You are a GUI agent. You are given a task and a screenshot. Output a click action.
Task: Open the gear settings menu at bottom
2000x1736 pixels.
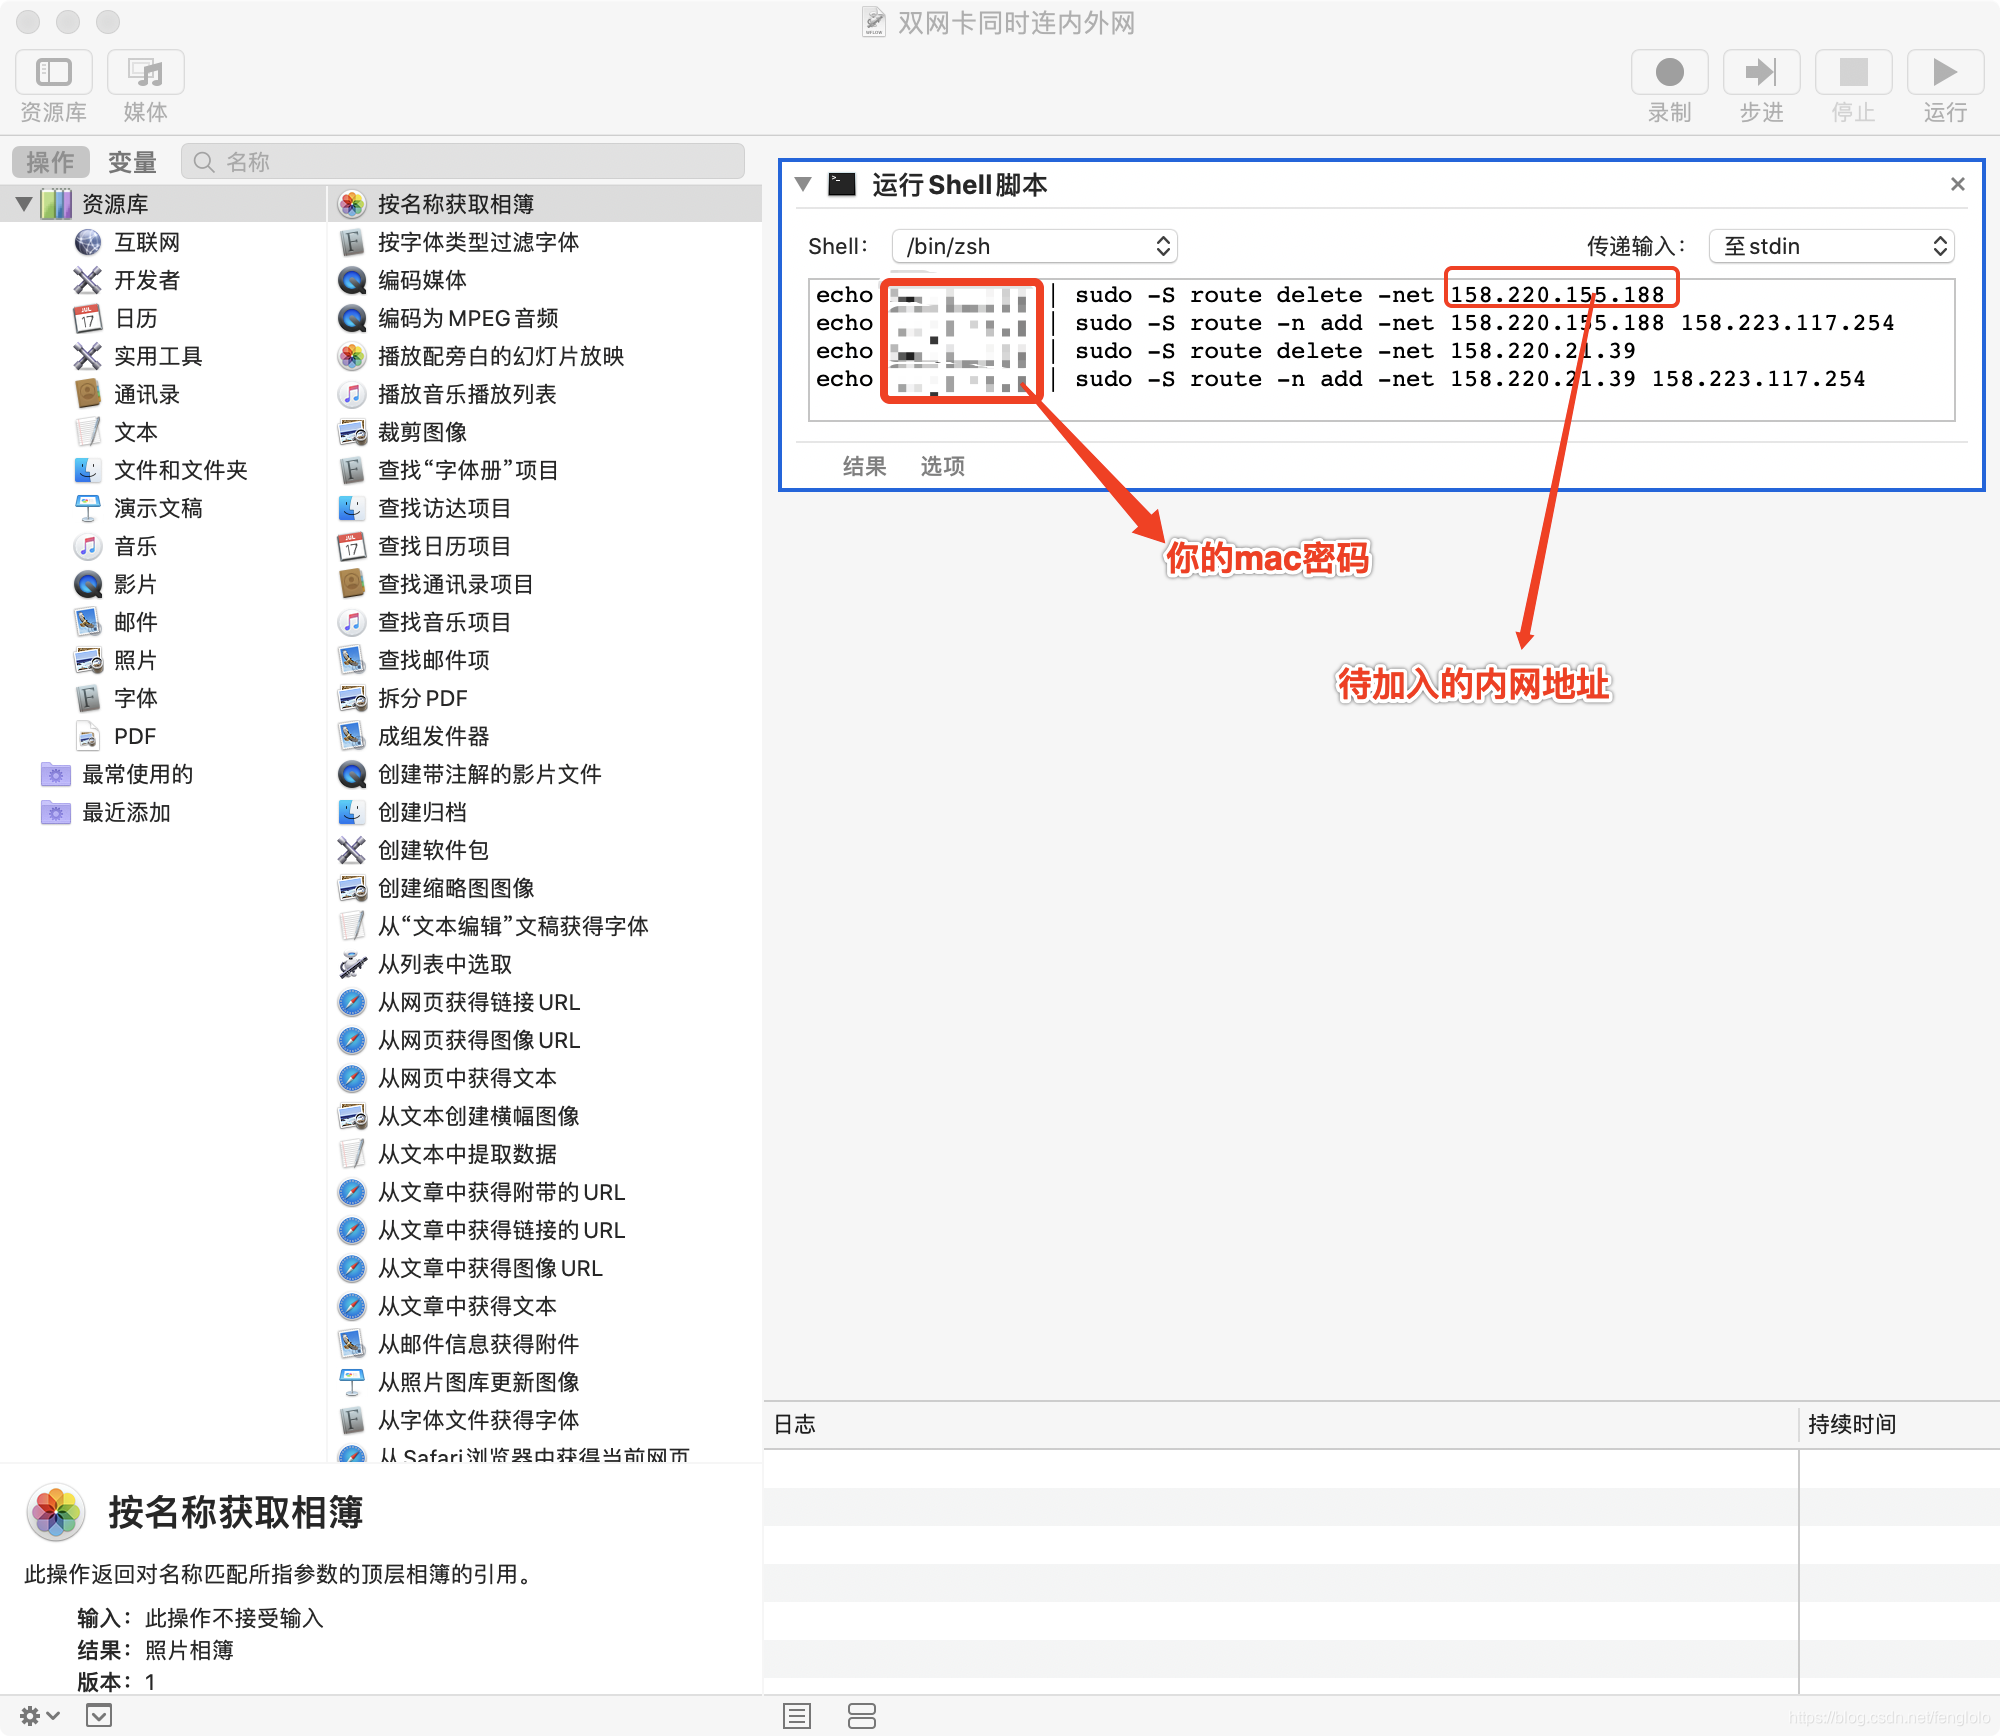(x=38, y=1716)
